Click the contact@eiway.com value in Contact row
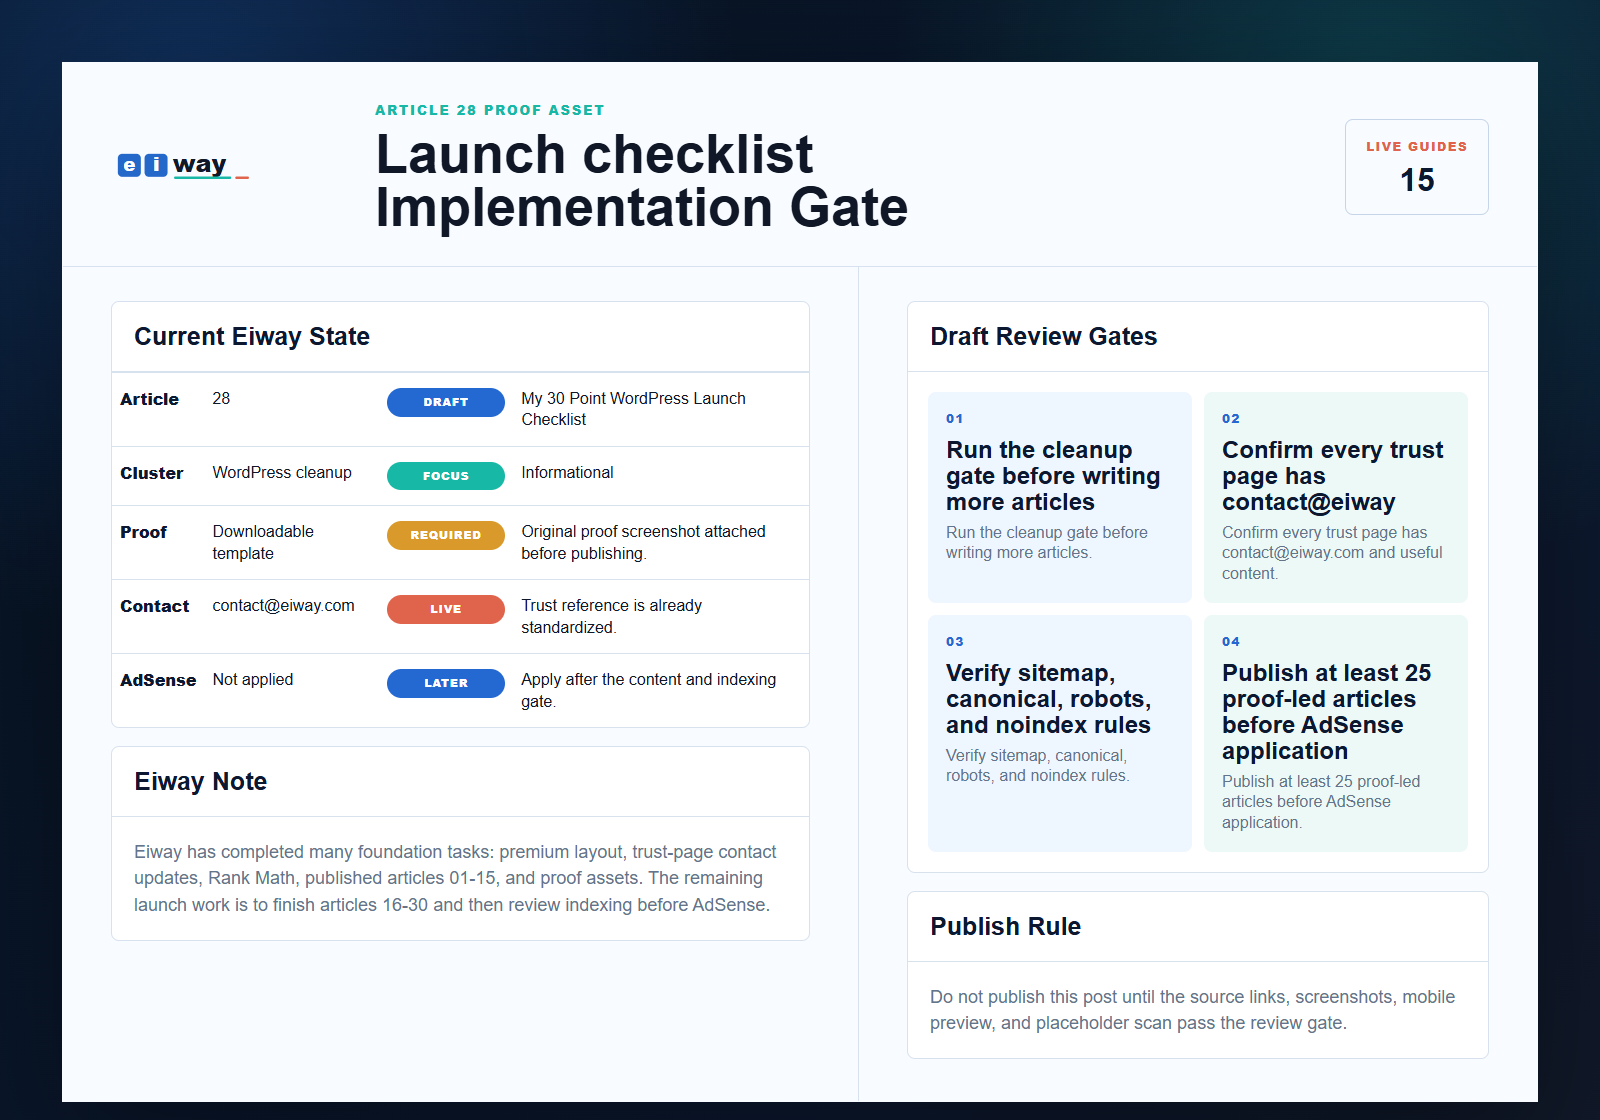Viewport: 1600px width, 1120px height. [x=283, y=605]
